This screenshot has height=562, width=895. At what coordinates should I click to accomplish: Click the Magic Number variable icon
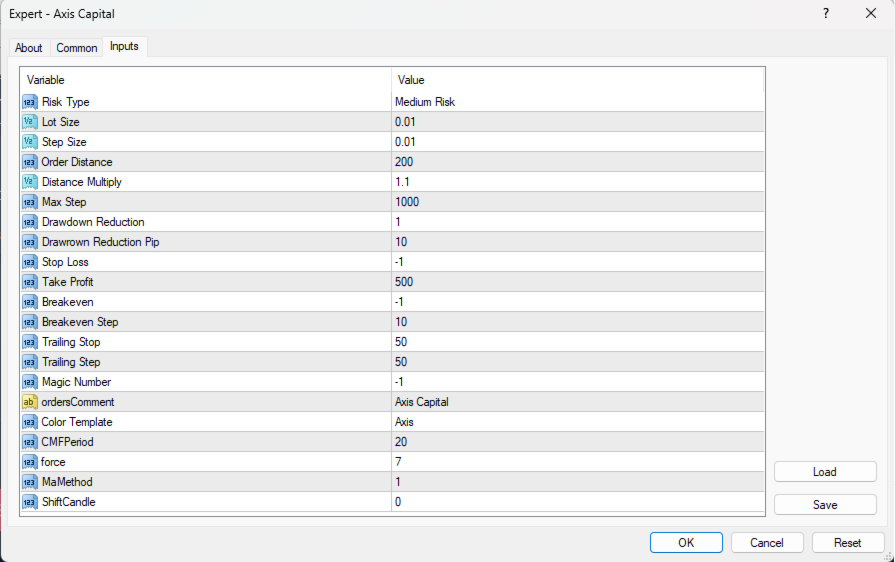(x=30, y=382)
